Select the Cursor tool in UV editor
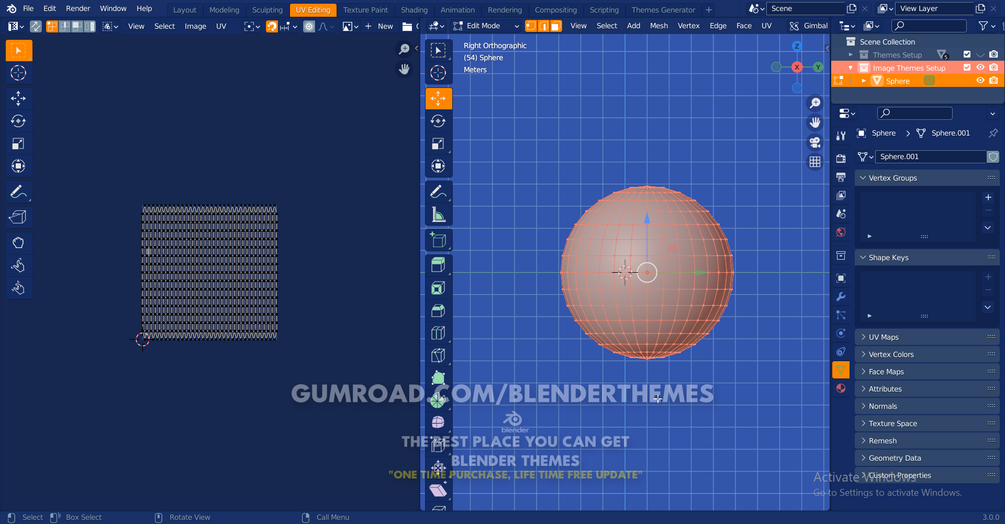Viewport: 1005px width, 524px height. [18, 73]
